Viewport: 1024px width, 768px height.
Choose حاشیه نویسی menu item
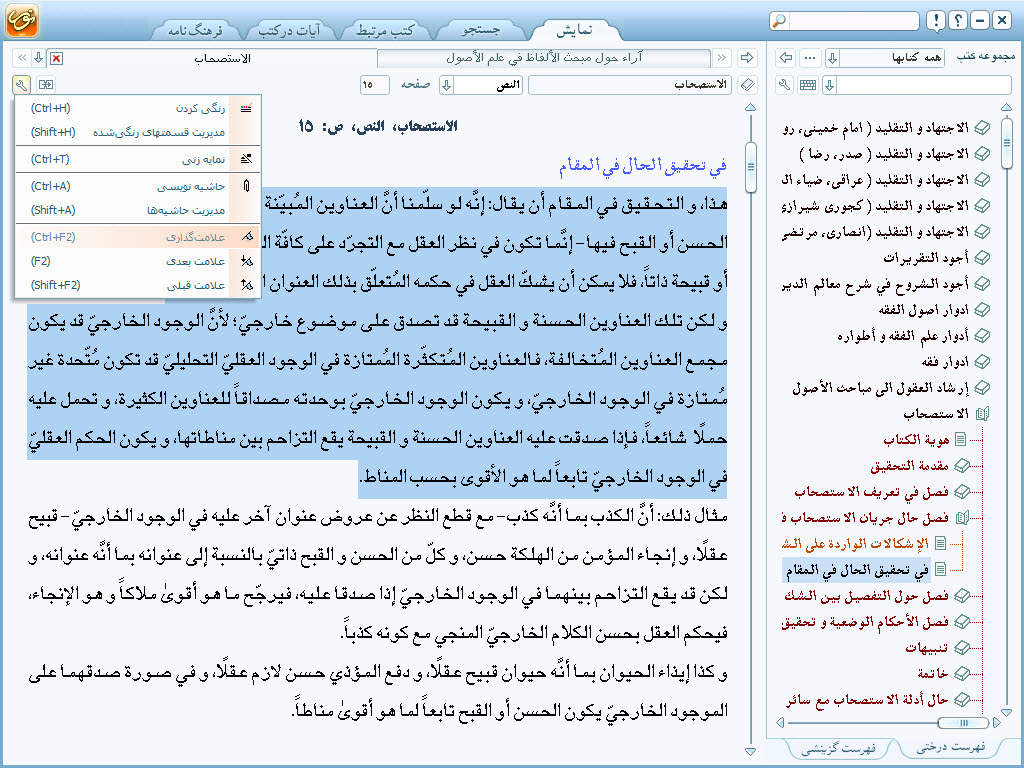(138, 186)
